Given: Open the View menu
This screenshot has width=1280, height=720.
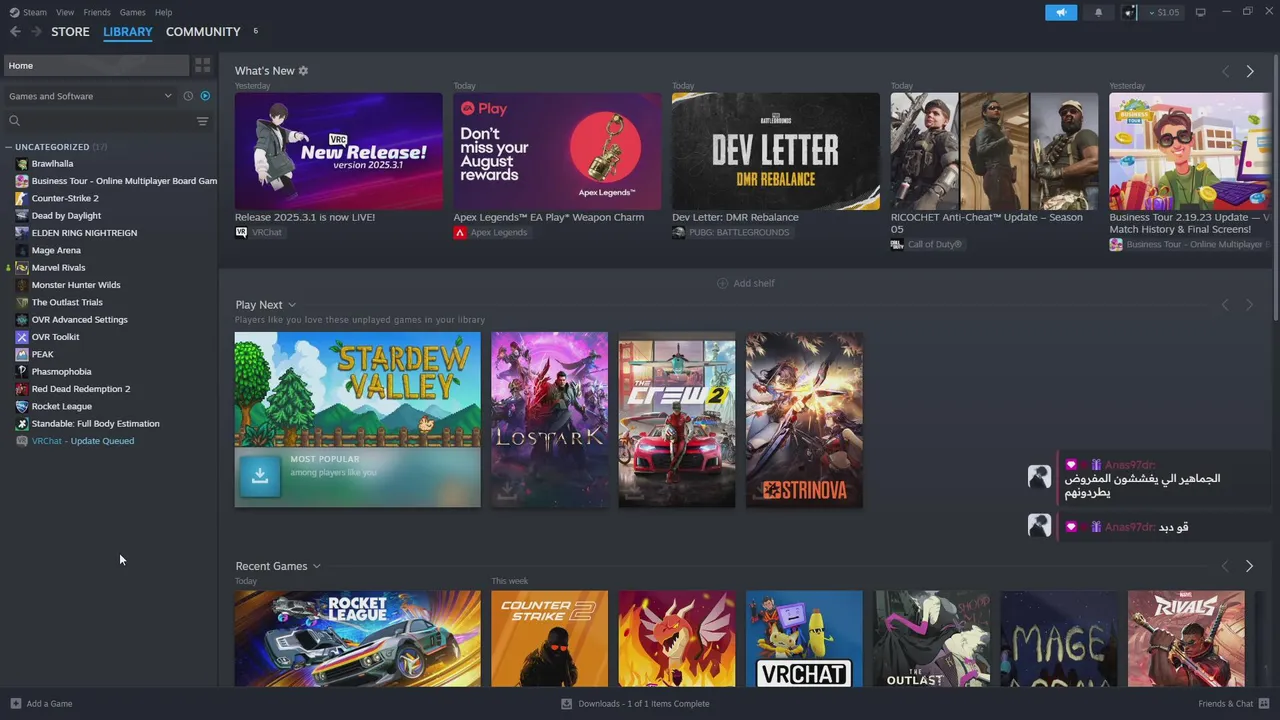Looking at the screenshot, I should coord(65,12).
